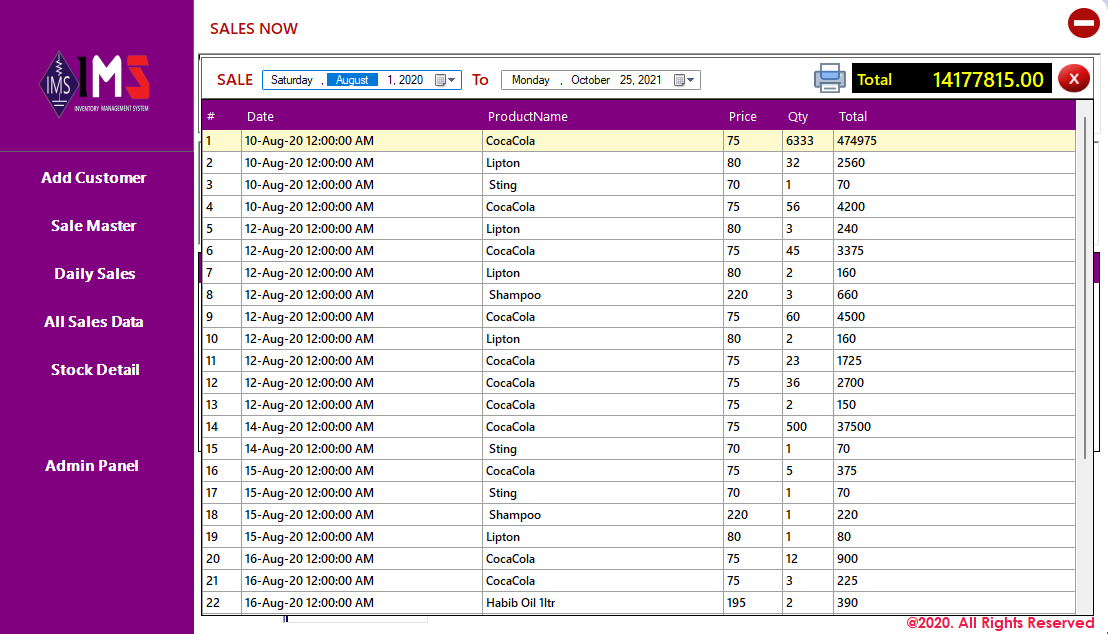Click the day 25, 2021 in To date
The image size is (1108, 634).
640,80
